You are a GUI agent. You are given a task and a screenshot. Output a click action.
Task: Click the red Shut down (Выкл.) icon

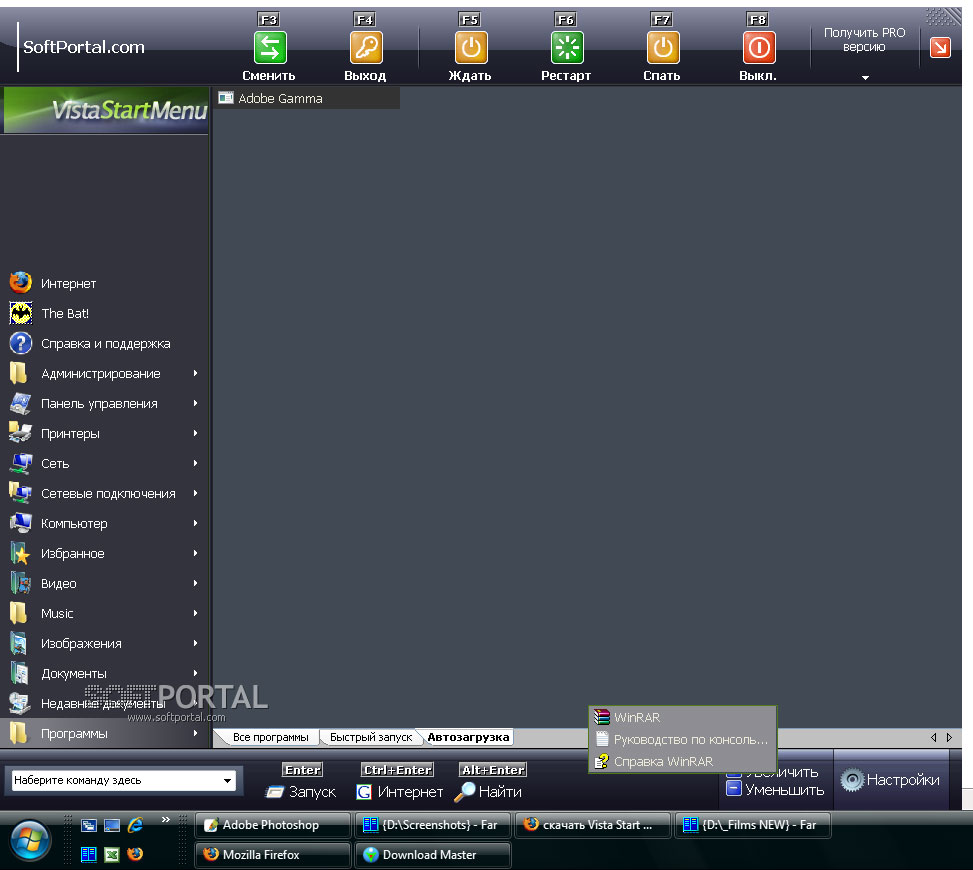coord(759,48)
